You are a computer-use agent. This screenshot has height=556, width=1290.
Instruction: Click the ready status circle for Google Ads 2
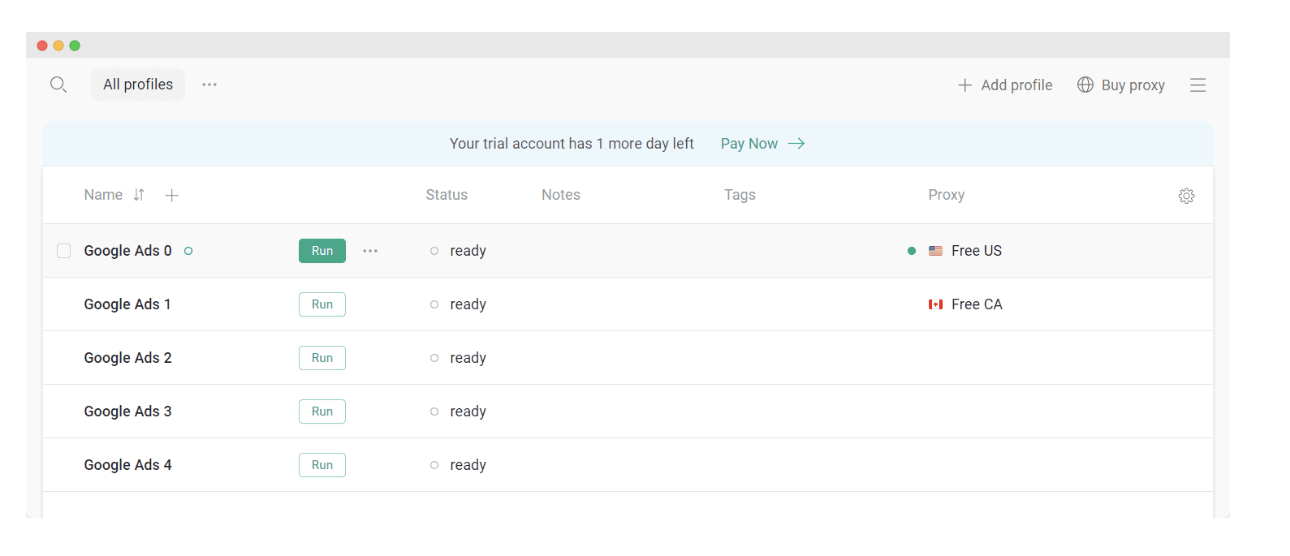[x=434, y=358]
